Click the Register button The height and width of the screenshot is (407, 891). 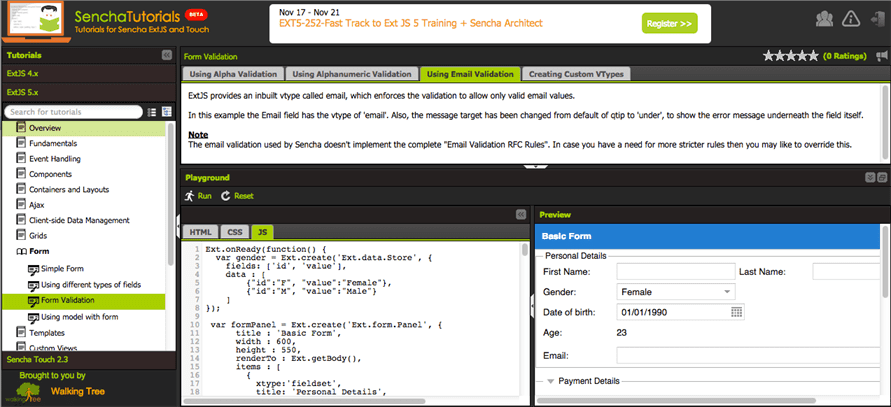tap(669, 23)
